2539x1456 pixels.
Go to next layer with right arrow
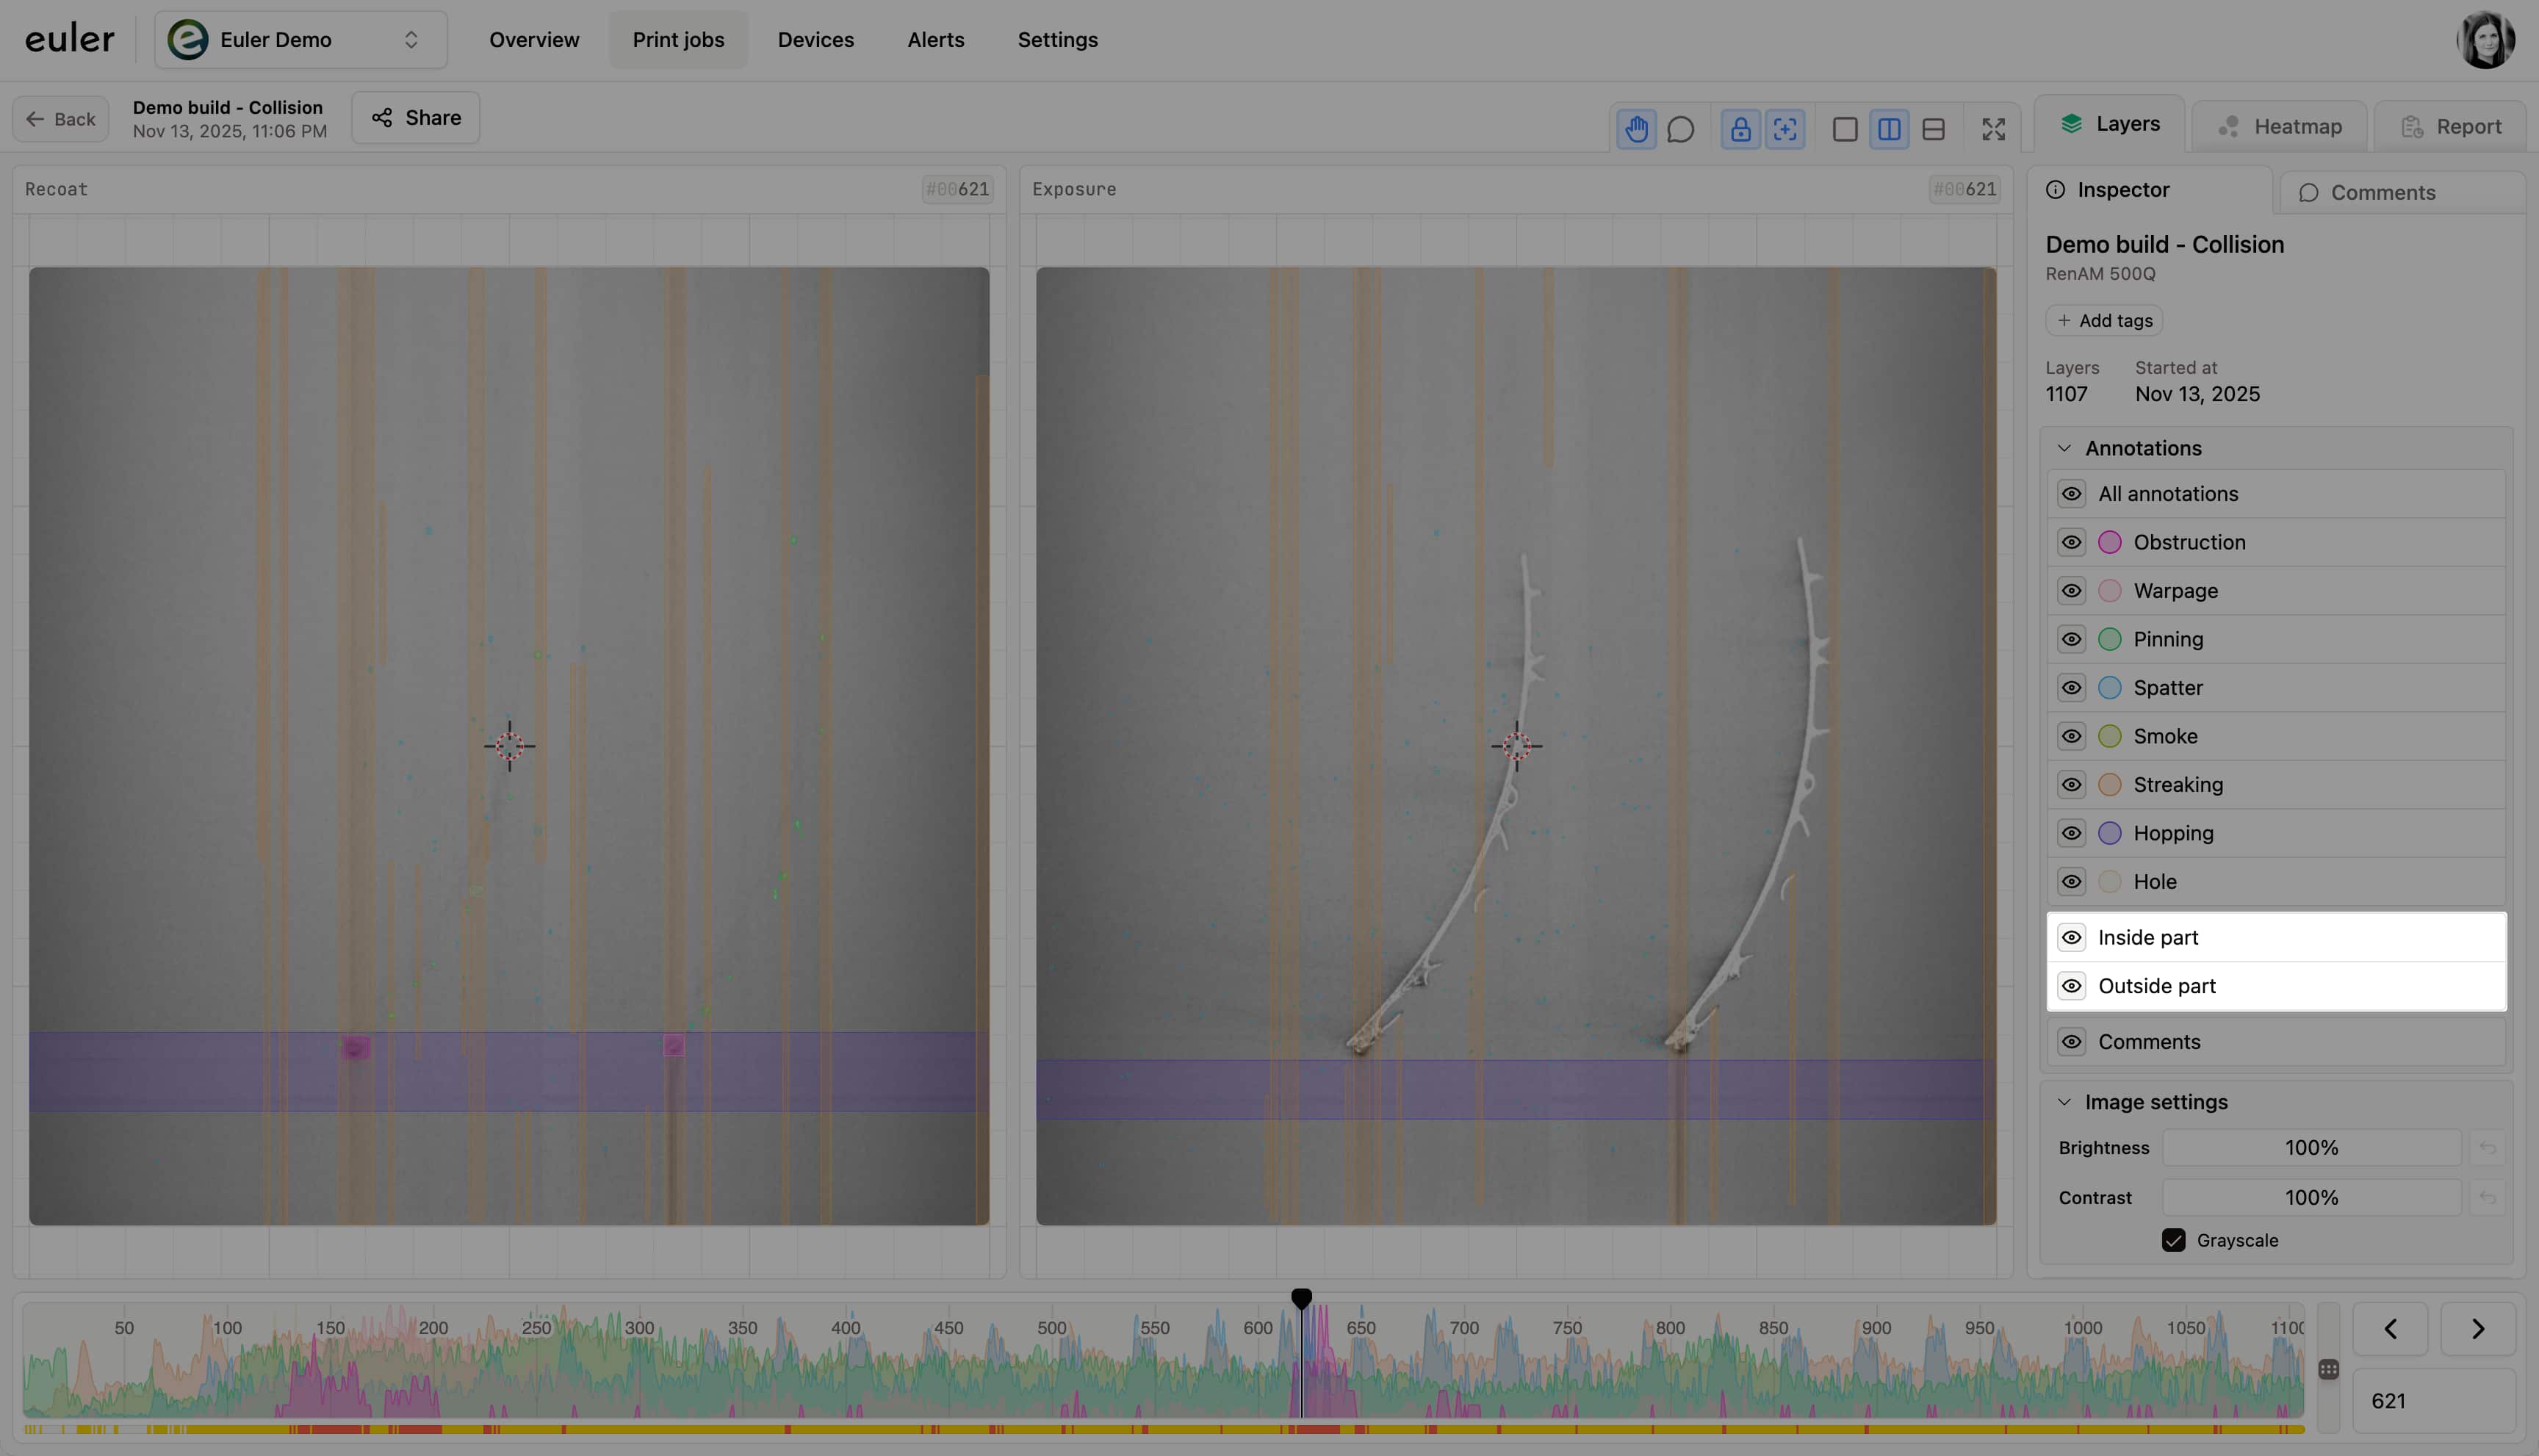(x=2477, y=1329)
